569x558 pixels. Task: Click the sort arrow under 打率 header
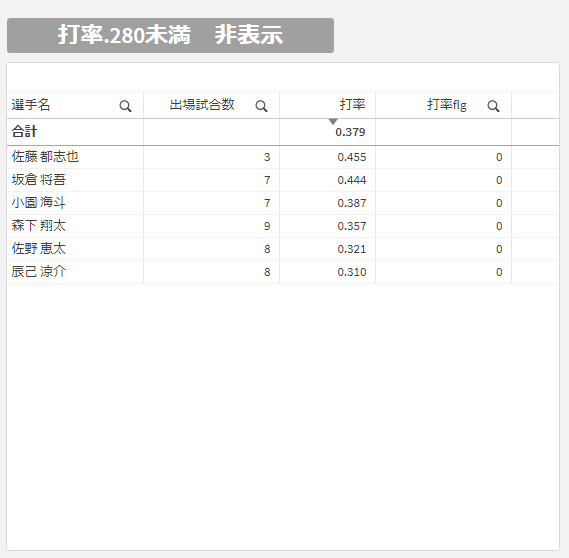[x=333, y=122]
